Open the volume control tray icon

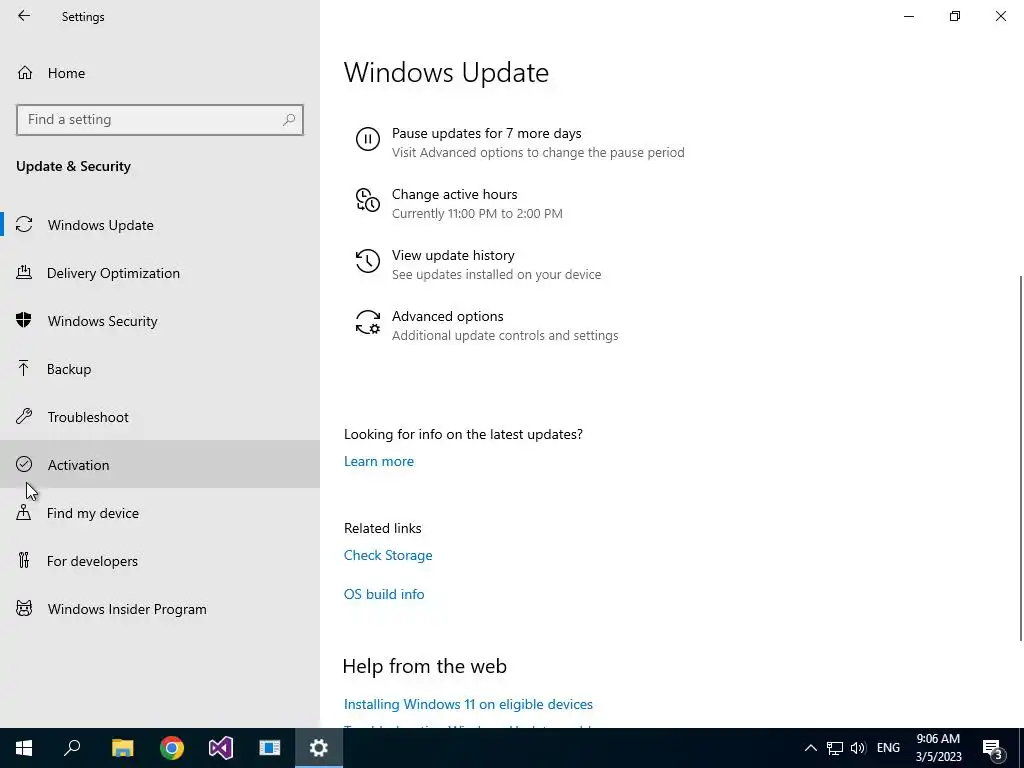pos(858,748)
